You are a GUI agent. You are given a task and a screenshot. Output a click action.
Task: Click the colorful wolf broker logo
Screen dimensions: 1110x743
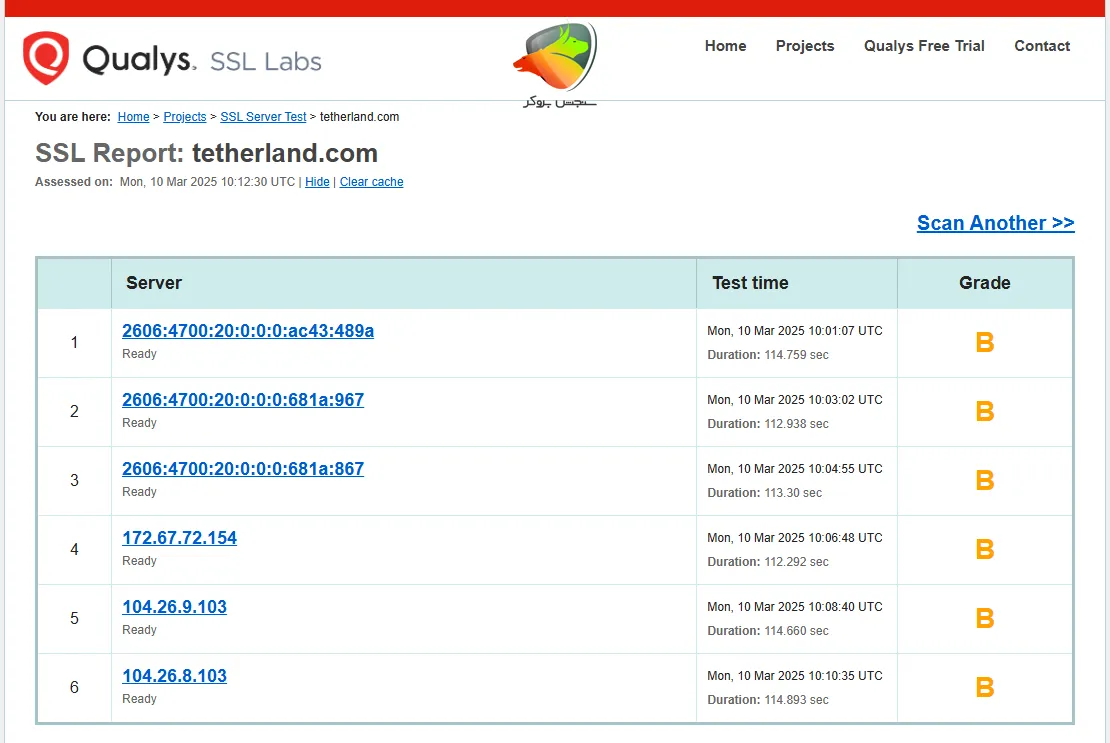[x=555, y=58]
